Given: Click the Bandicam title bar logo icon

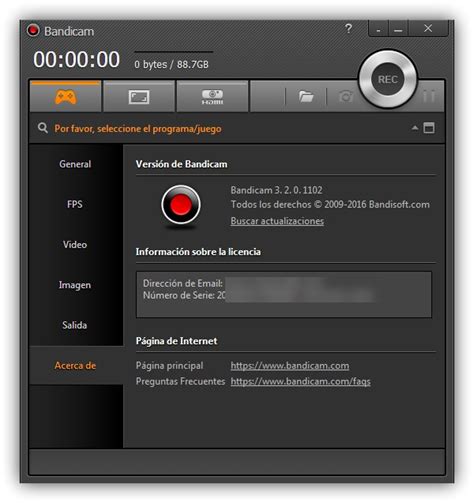Looking at the screenshot, I should pos(33,30).
